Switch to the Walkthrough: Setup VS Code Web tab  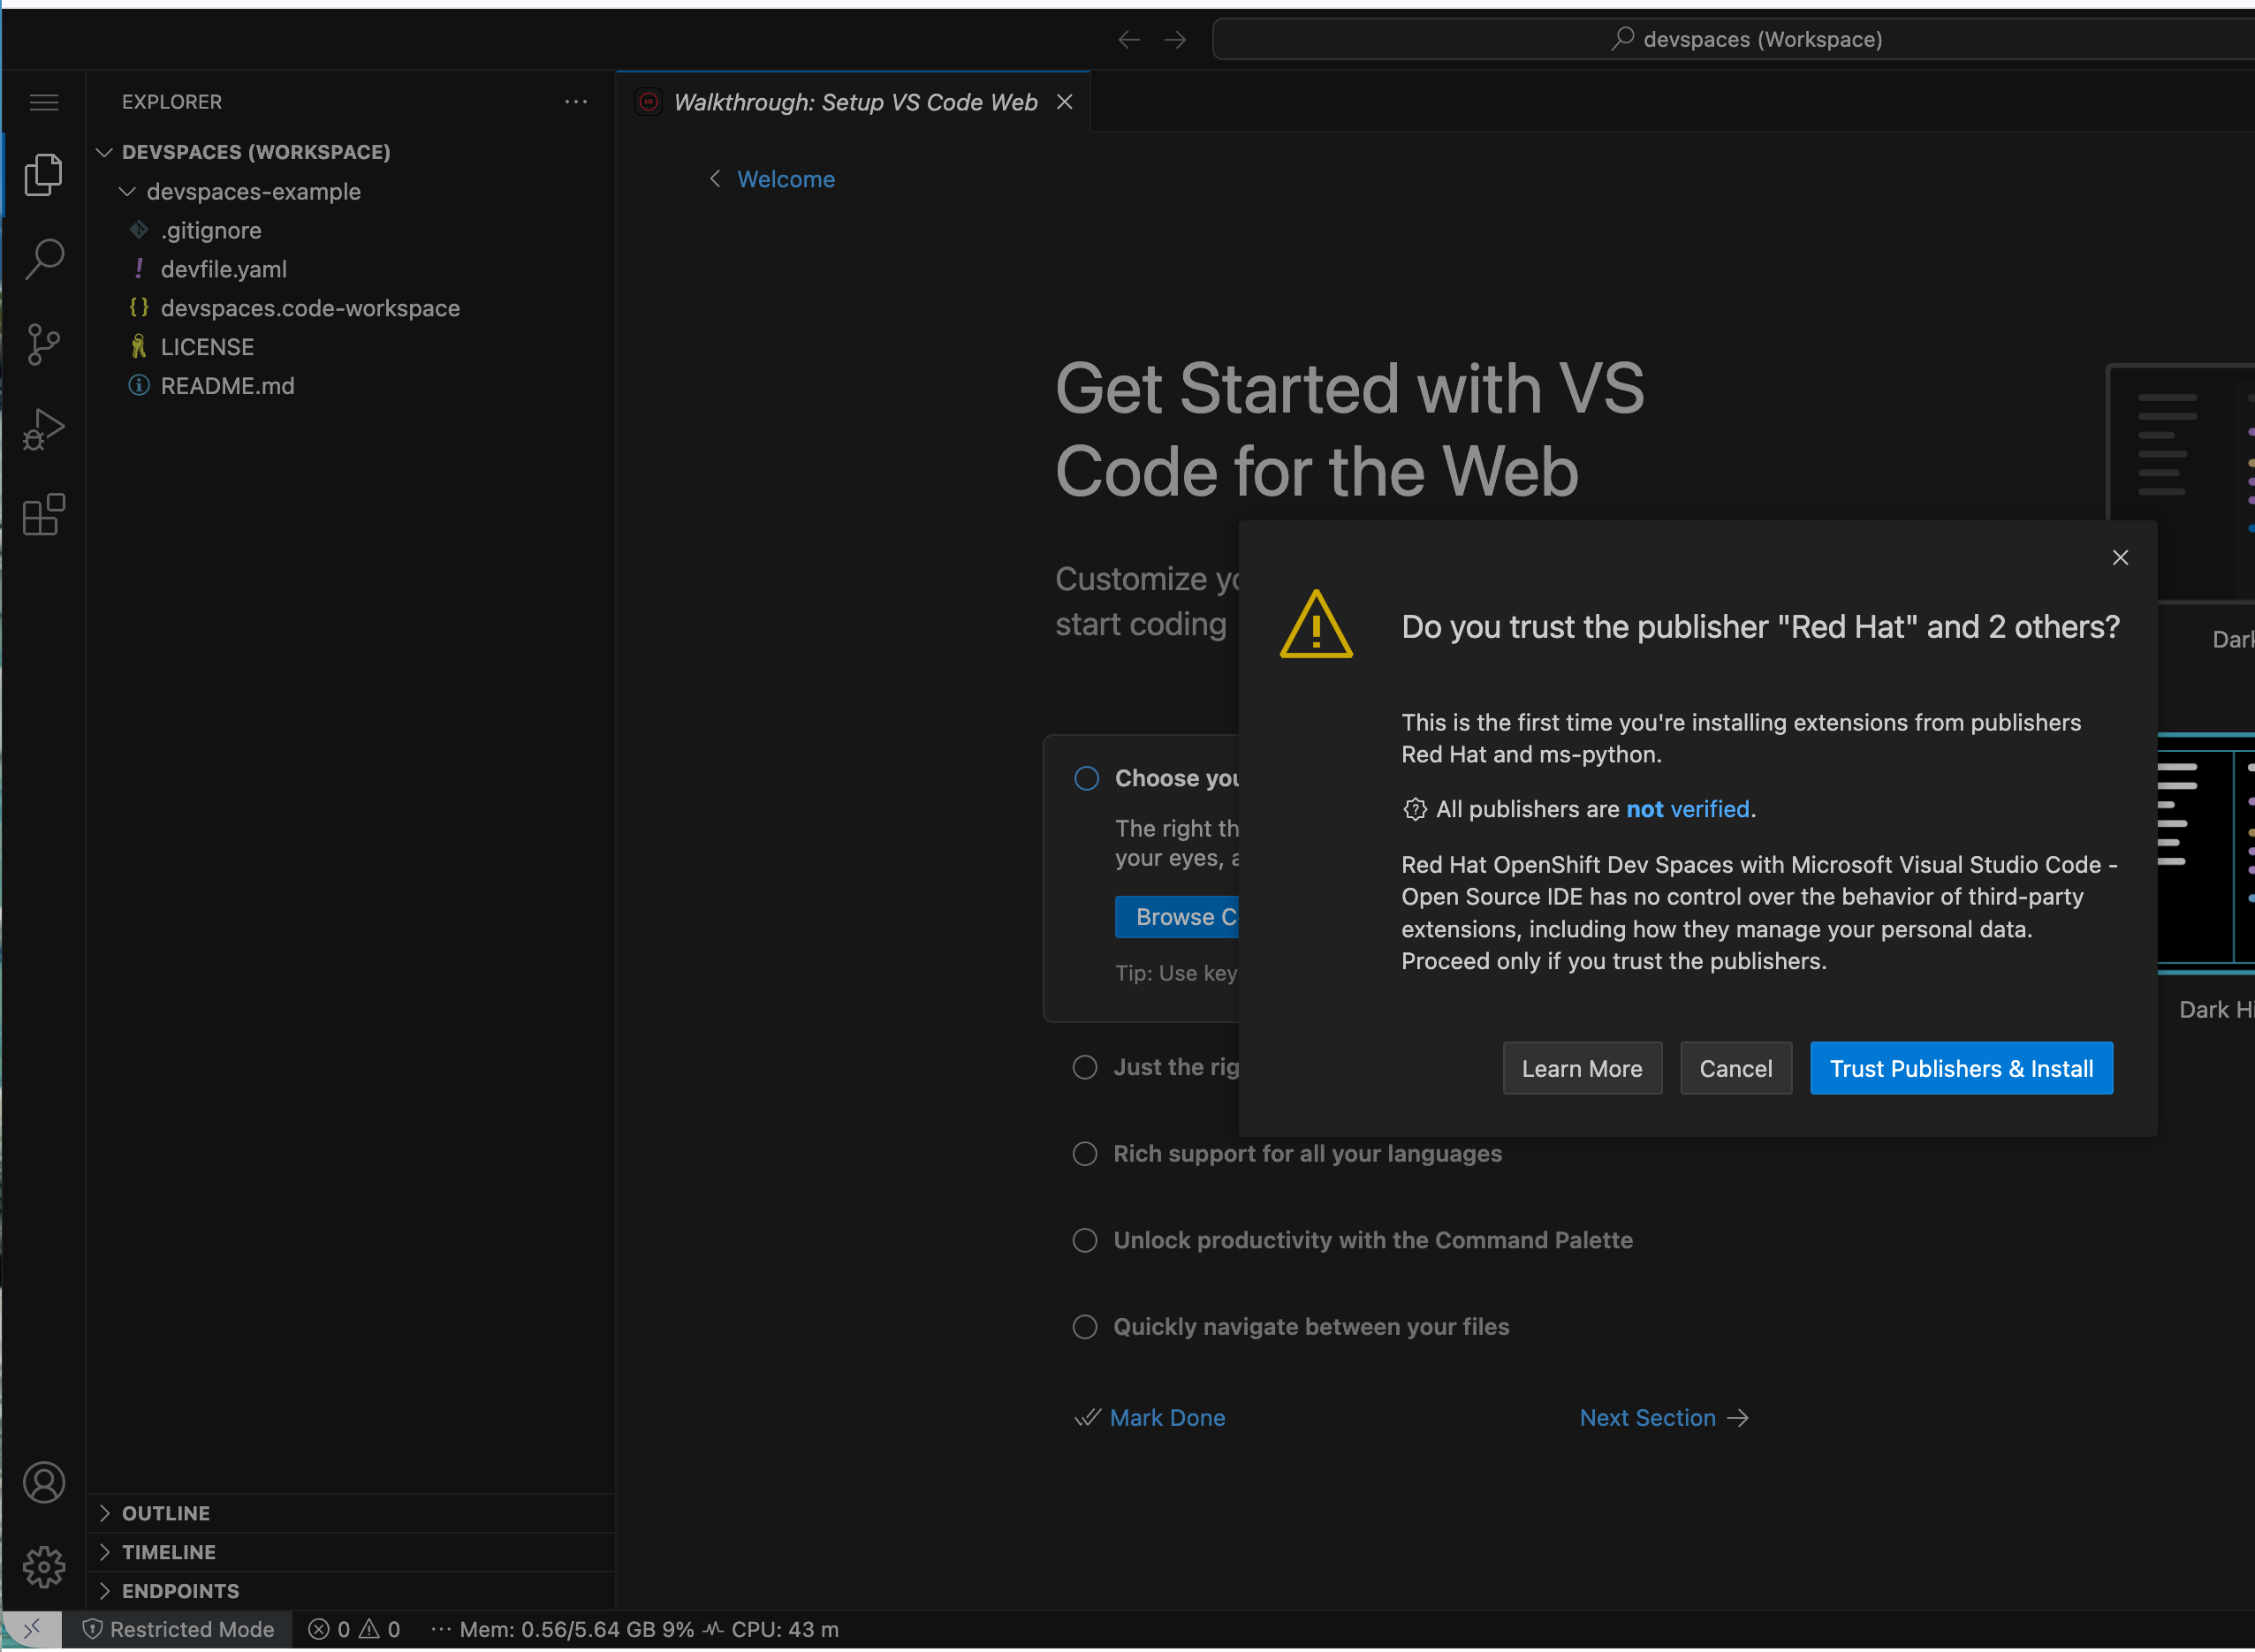[855, 101]
